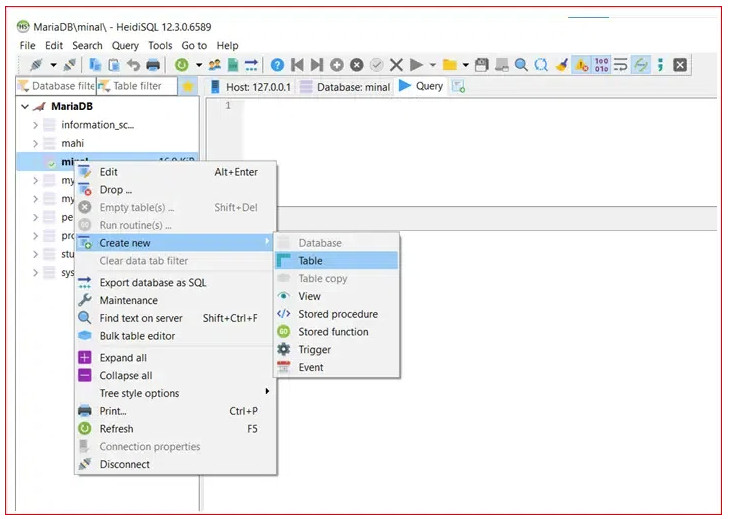Click the printer icon in the toolbar

tap(153, 65)
